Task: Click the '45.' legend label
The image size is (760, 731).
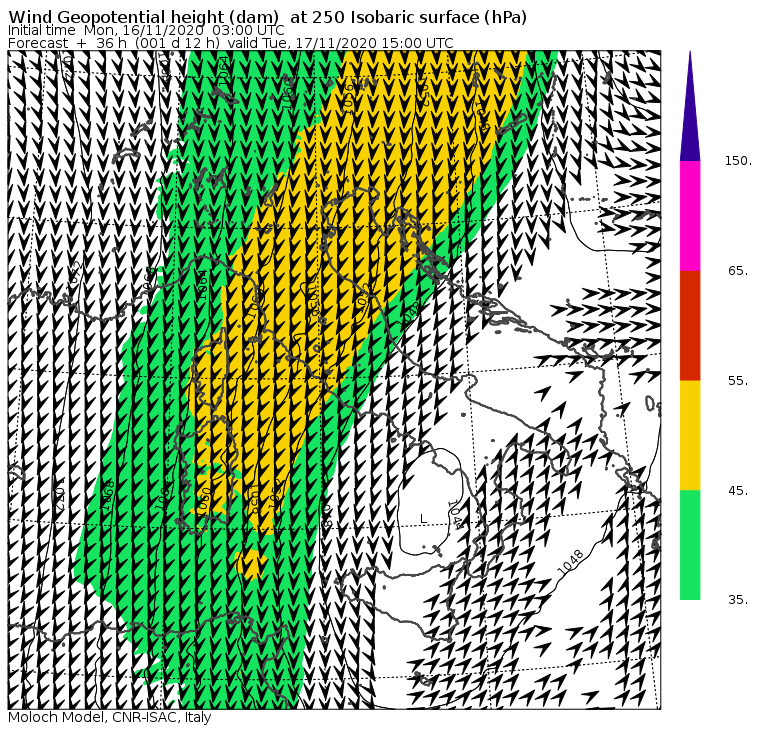Action: click(738, 491)
